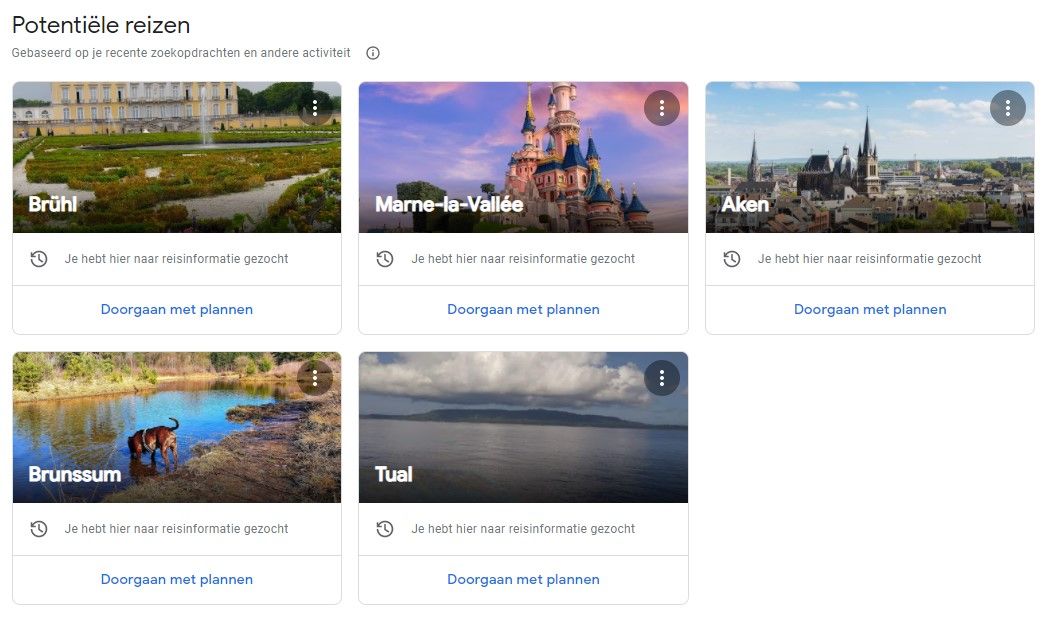Click the "Aken" destination title
This screenshot has height=619, width=1057.
pyautogui.click(x=745, y=204)
